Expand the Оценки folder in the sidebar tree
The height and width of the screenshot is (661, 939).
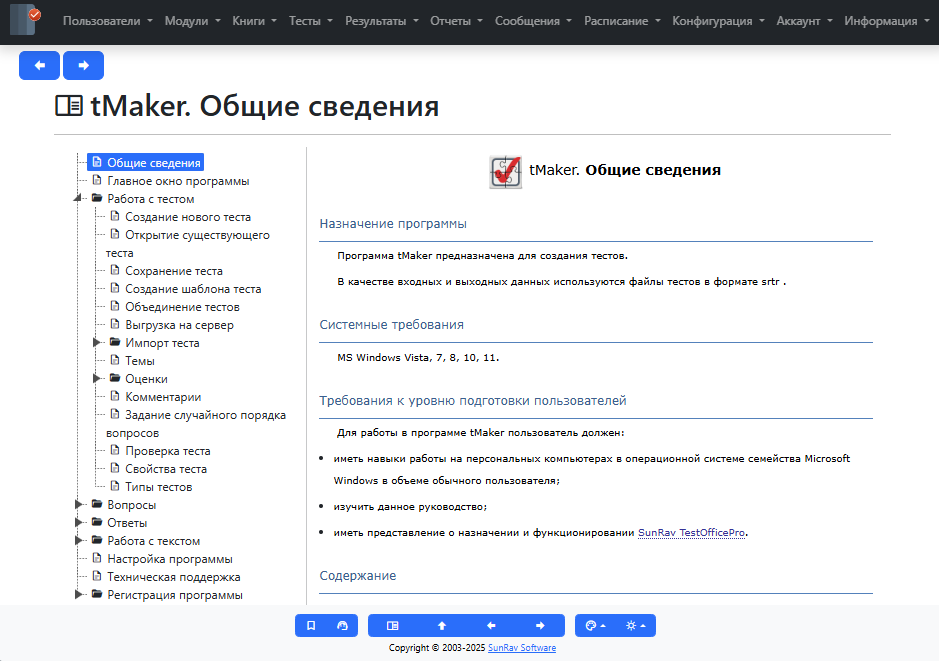[x=97, y=378]
